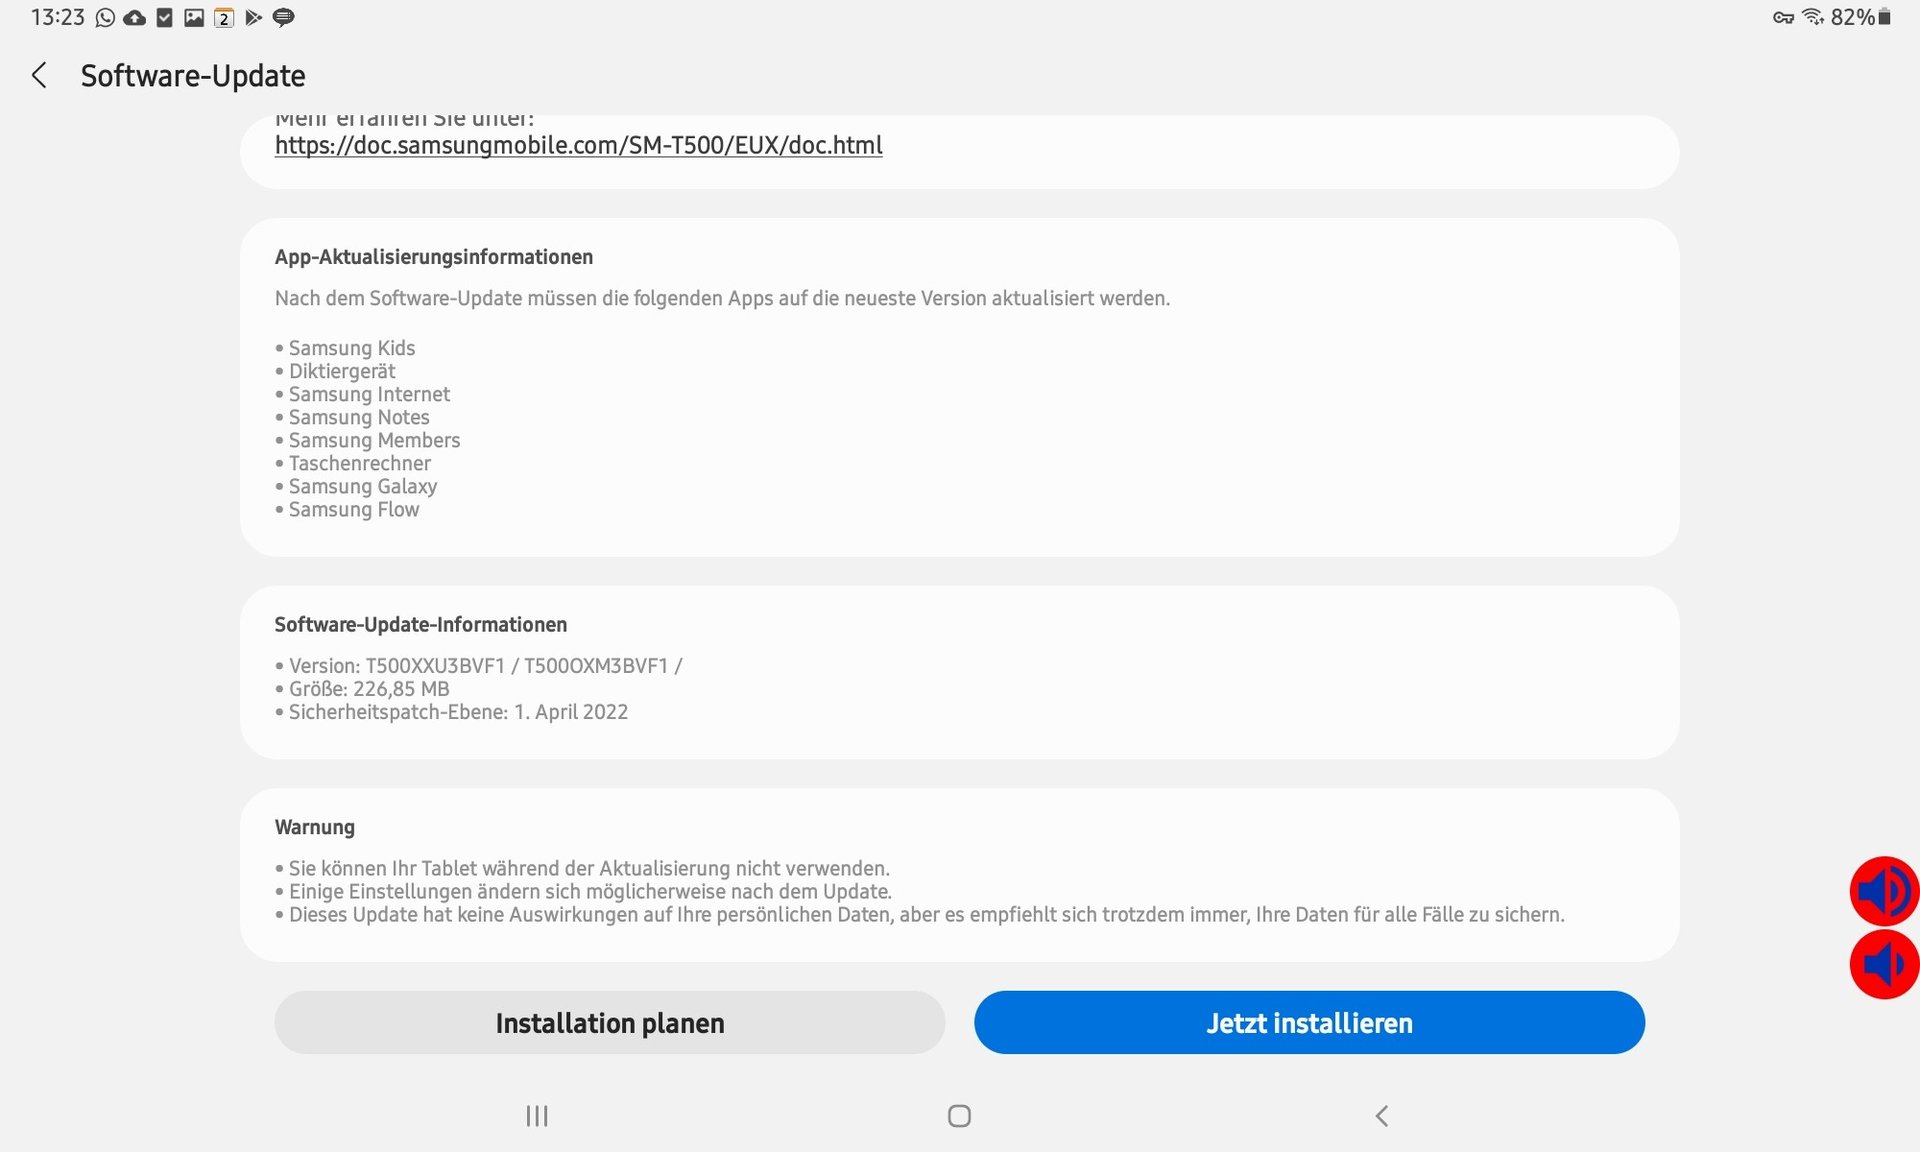Tap the home navigation button
Screen dimensions: 1920x1152
point(959,1116)
